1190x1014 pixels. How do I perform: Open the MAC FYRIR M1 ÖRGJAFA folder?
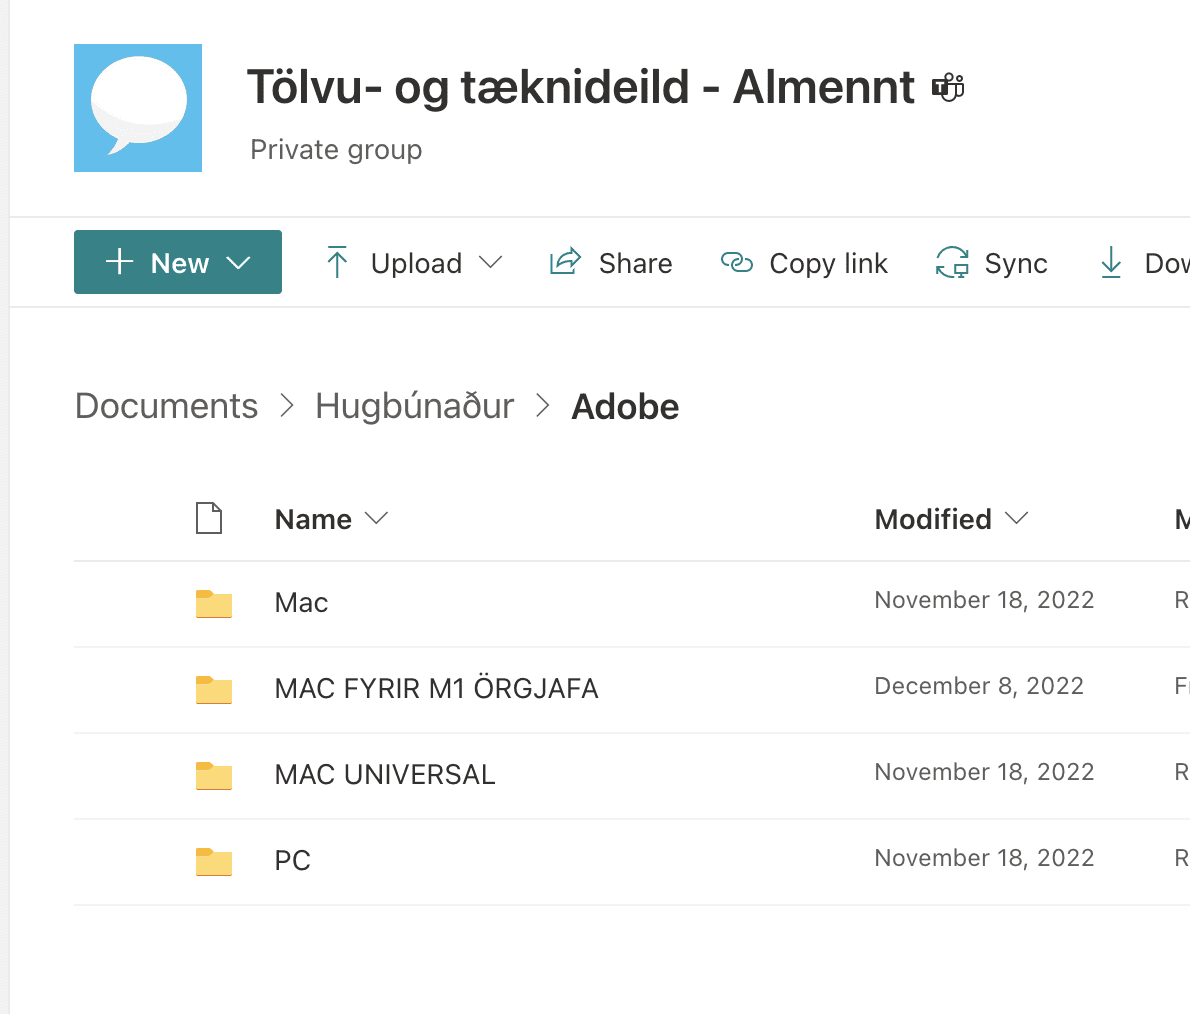(x=436, y=689)
